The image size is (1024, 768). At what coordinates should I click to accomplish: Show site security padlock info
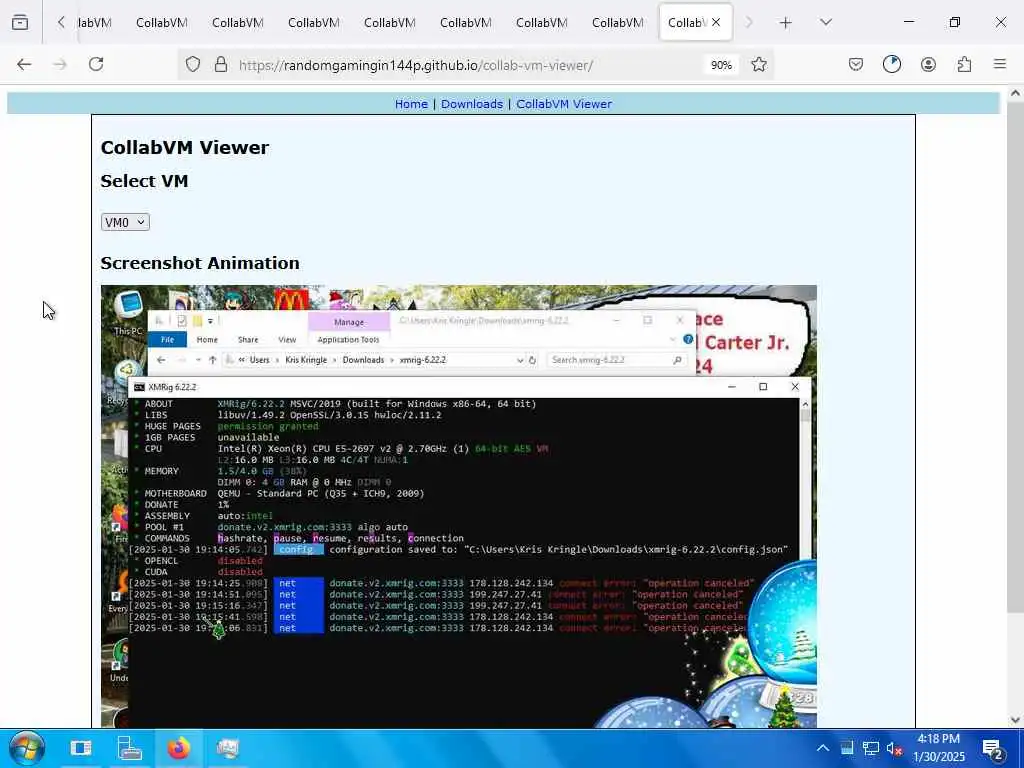221,64
